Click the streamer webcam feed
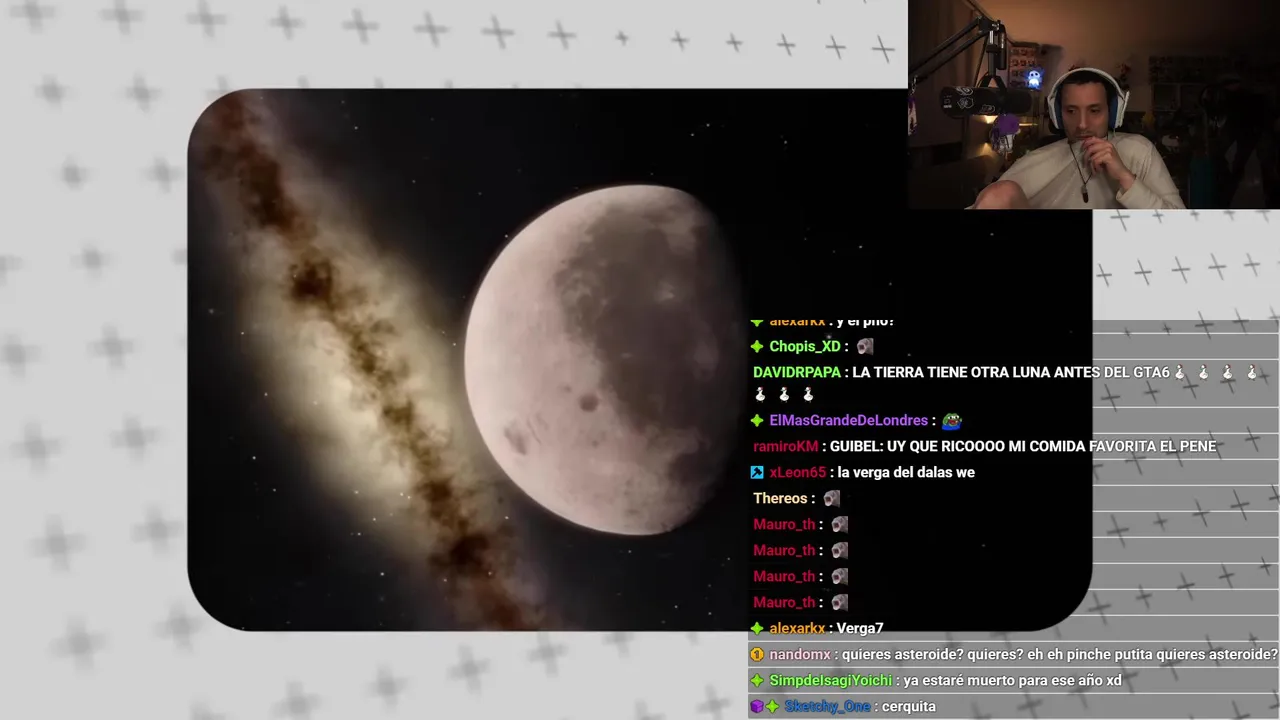 [1094, 104]
